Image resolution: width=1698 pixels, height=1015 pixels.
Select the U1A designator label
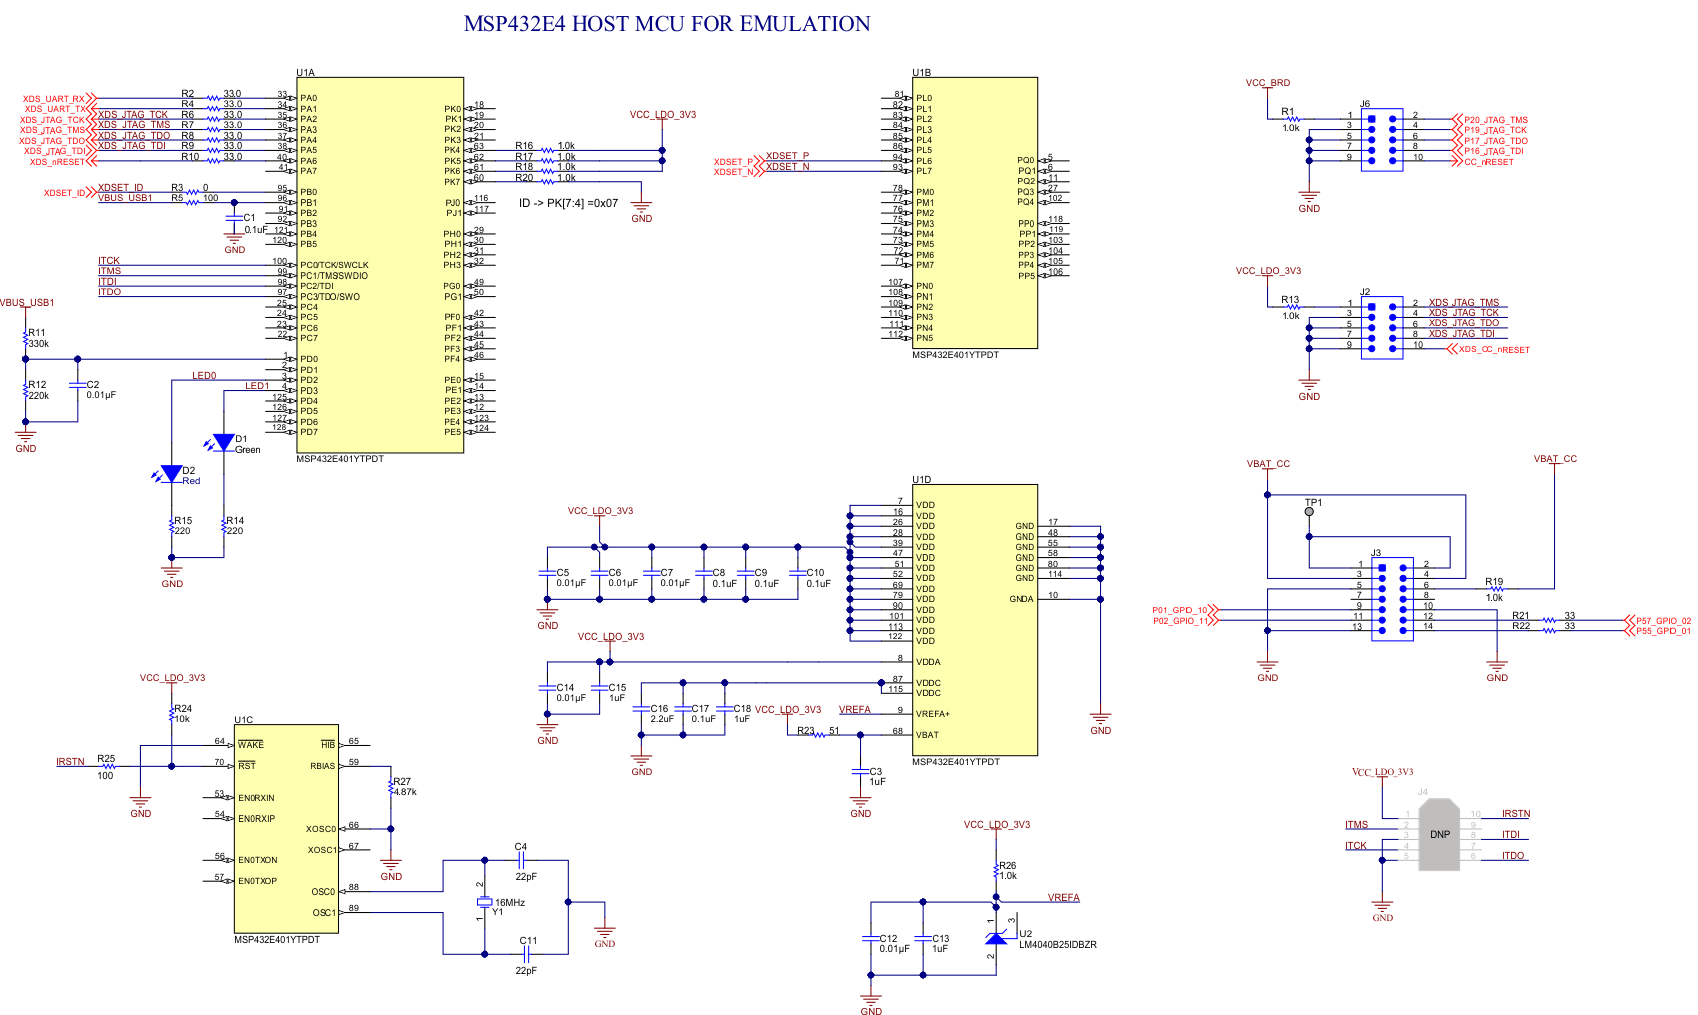[x=305, y=73]
